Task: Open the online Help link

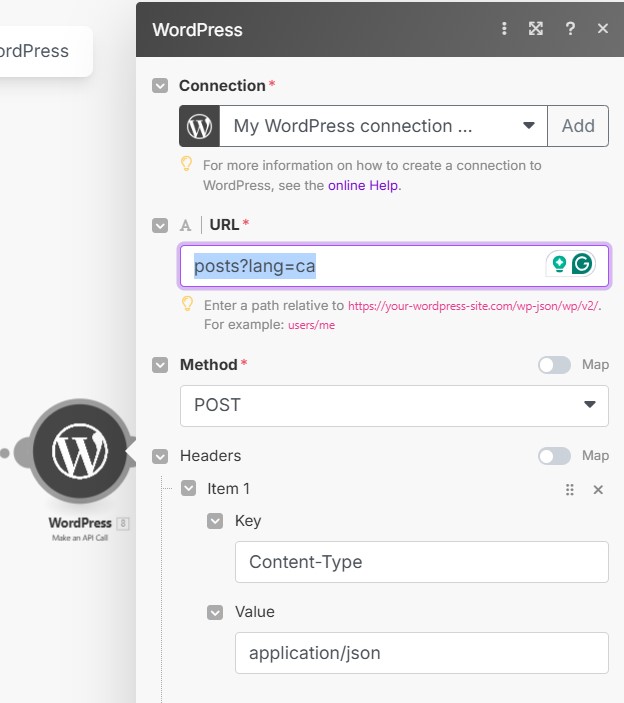Action: 363,186
